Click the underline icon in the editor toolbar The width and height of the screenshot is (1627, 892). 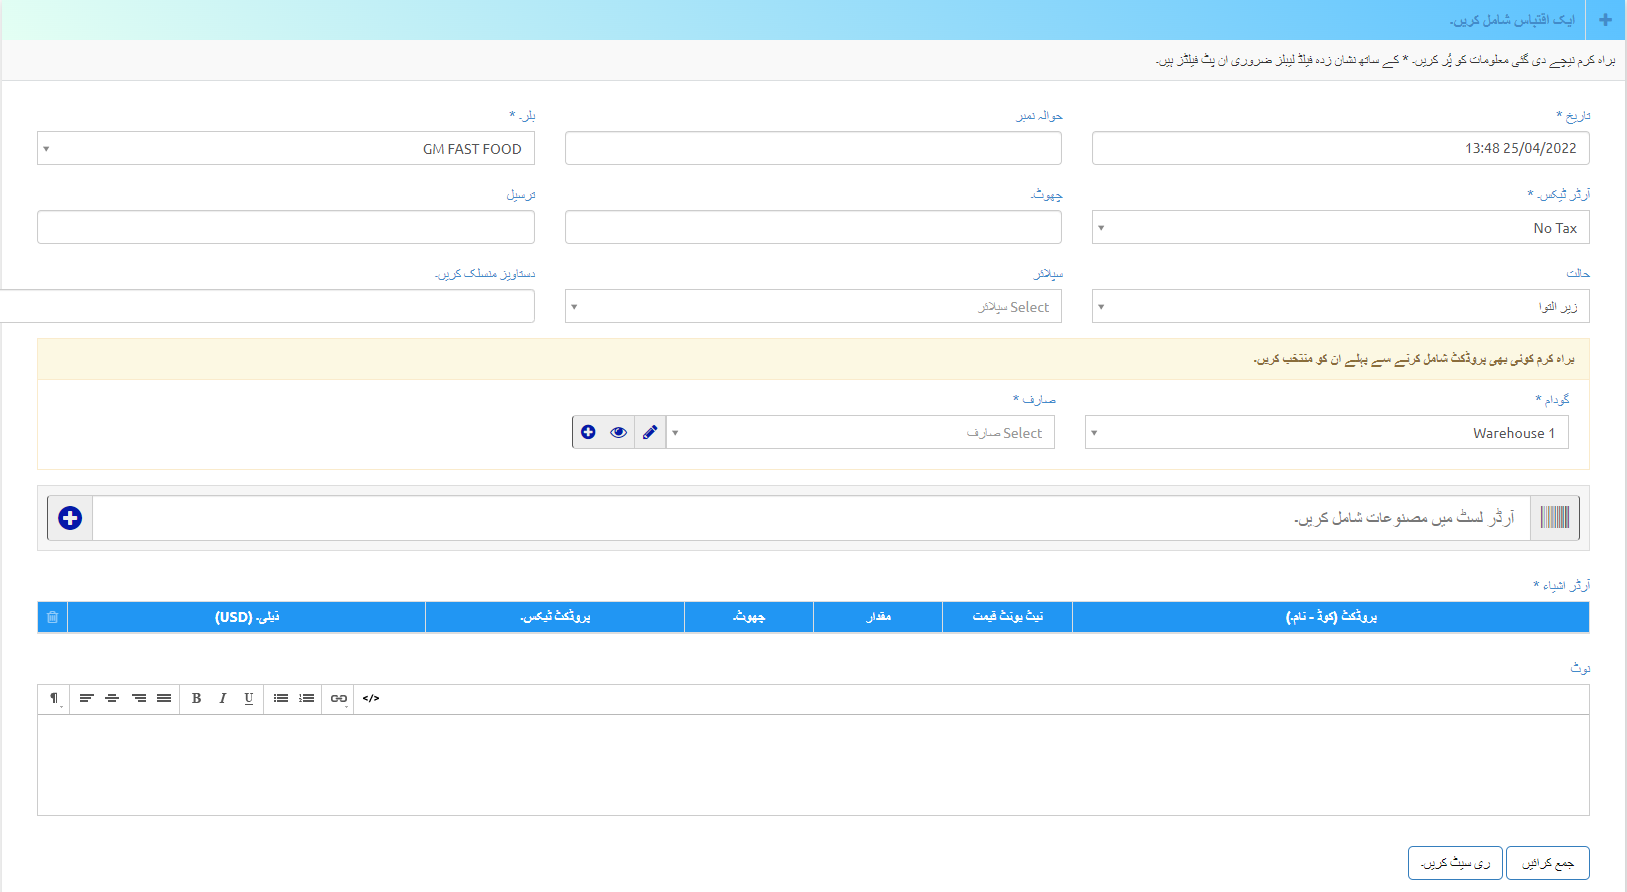[248, 698]
